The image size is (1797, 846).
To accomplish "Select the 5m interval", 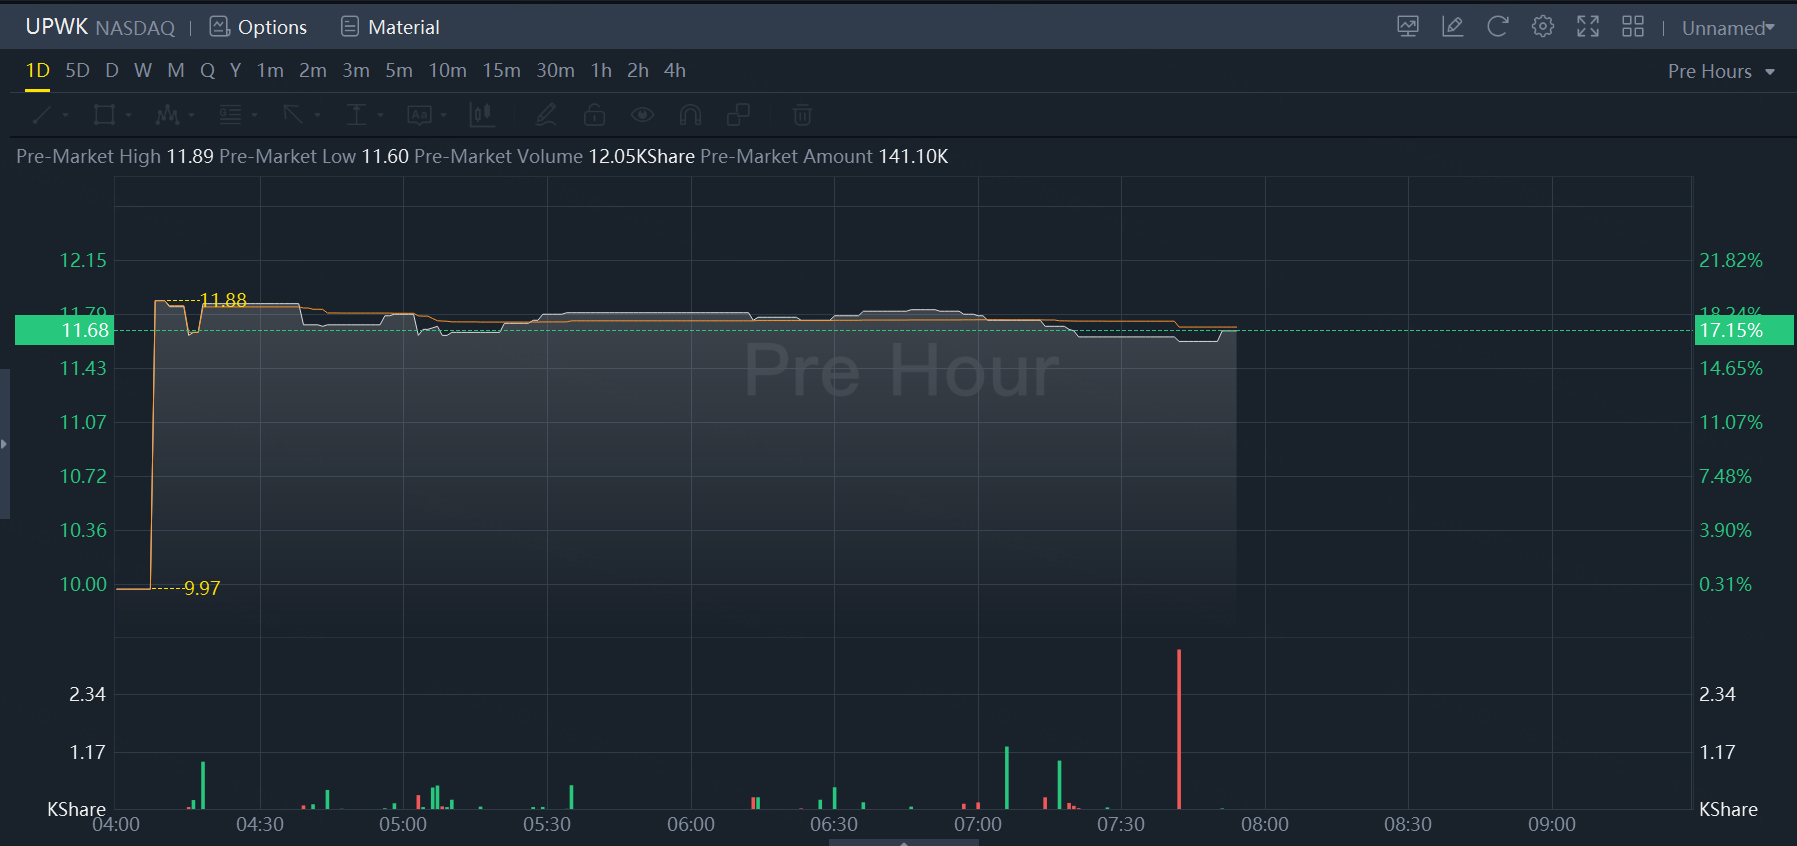I will pyautogui.click(x=399, y=71).
